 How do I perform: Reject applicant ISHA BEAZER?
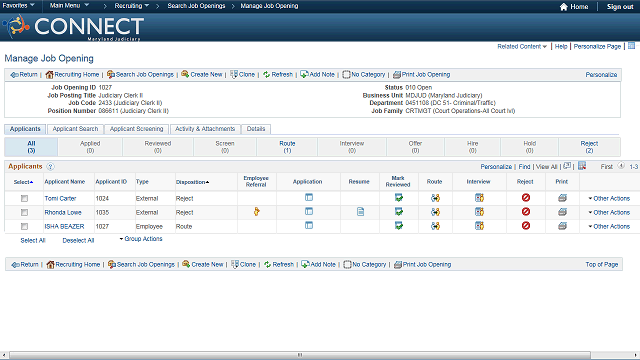point(526,225)
